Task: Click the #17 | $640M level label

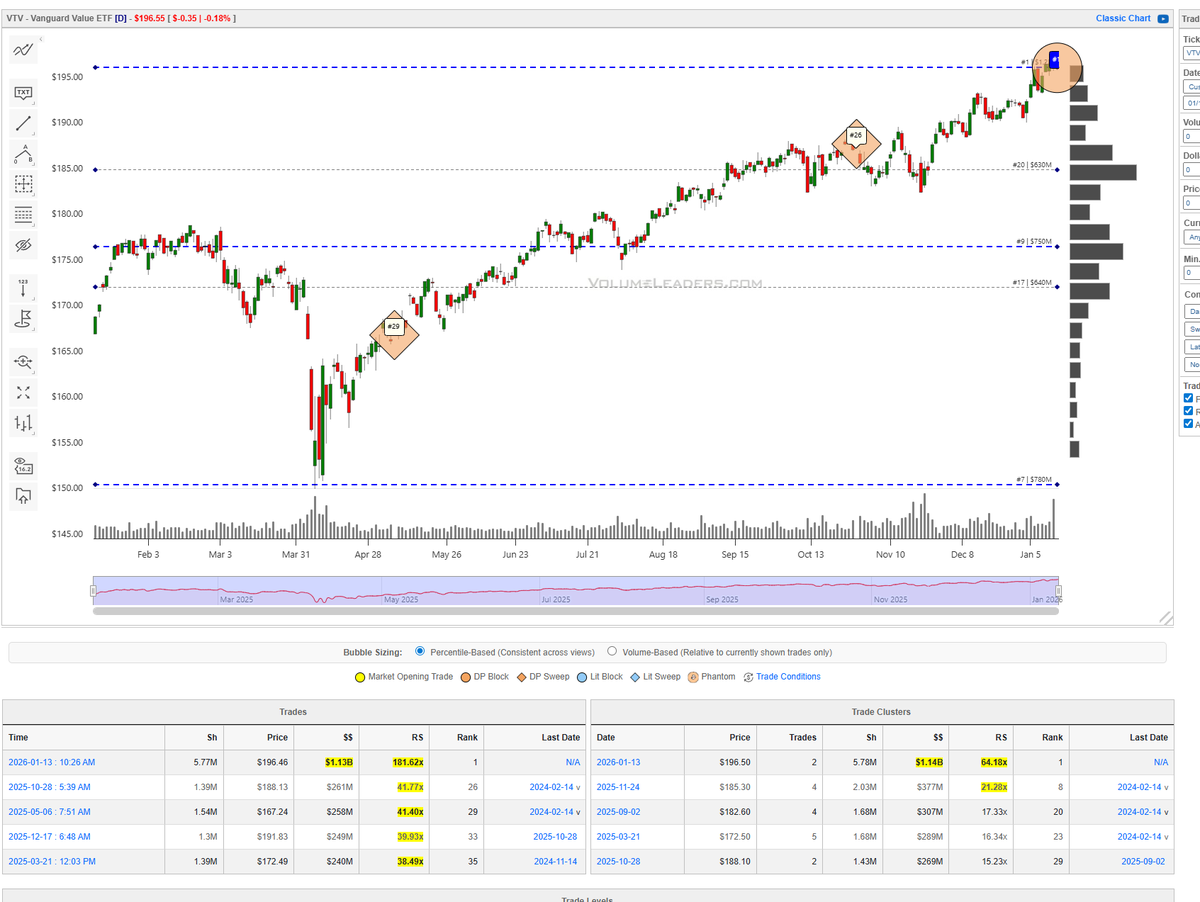Action: pyautogui.click(x=1032, y=283)
